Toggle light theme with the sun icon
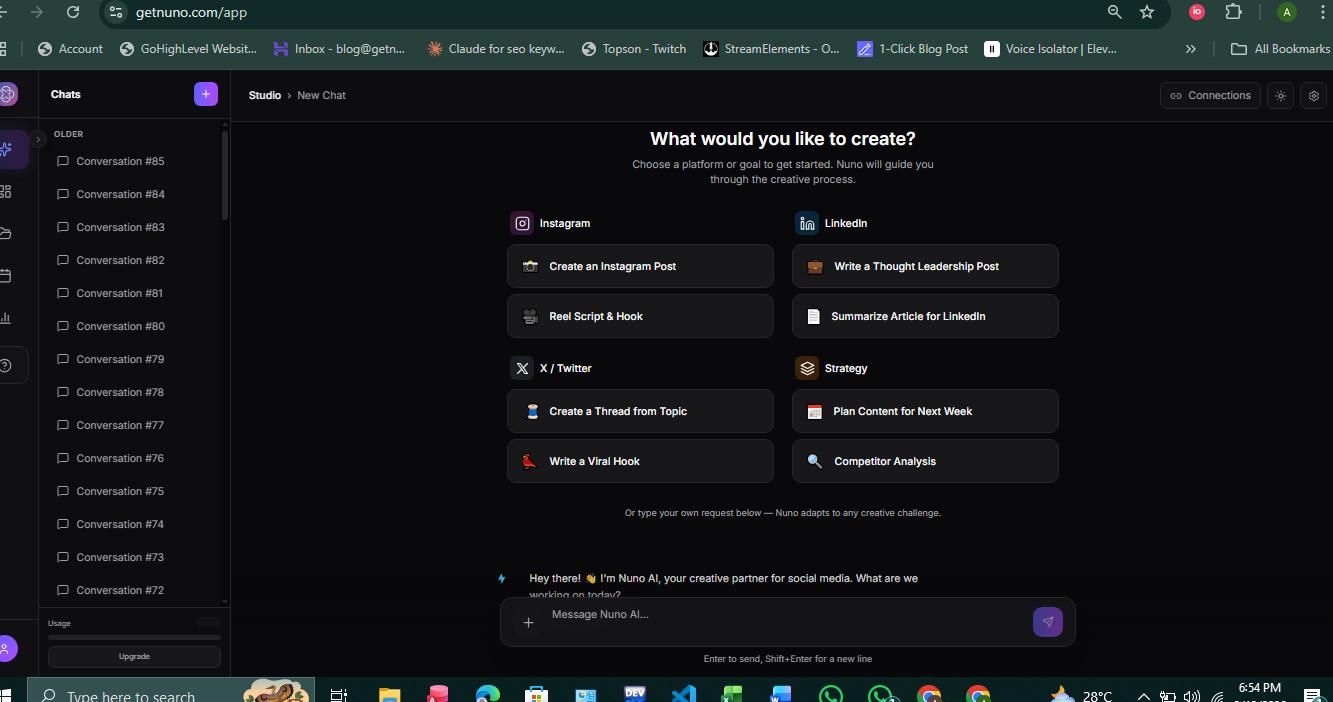The image size is (1333, 702). click(x=1280, y=96)
